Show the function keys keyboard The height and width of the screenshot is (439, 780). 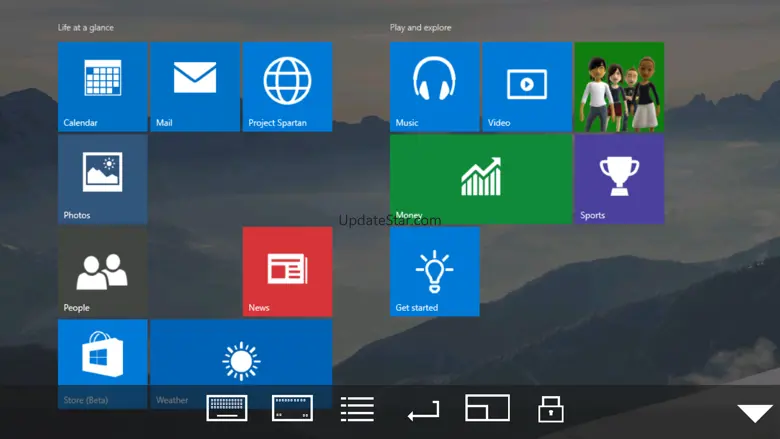click(292, 409)
